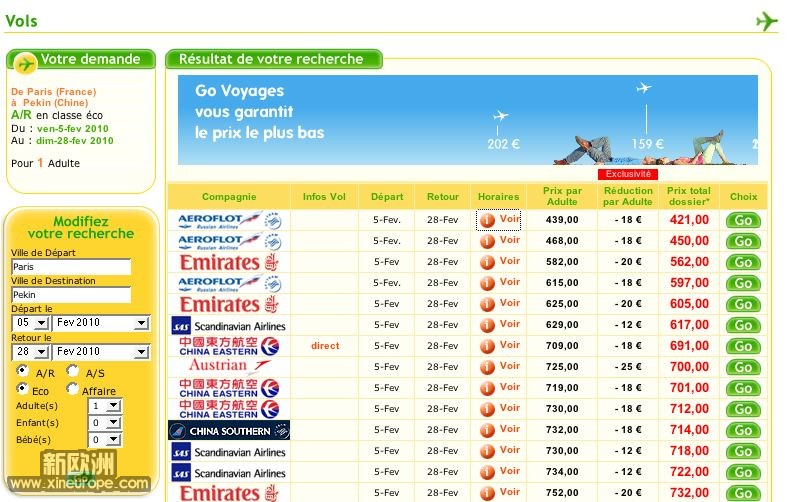The image size is (795, 502).
Task: Click the Prix par Adulte column header
Action: coord(562,196)
